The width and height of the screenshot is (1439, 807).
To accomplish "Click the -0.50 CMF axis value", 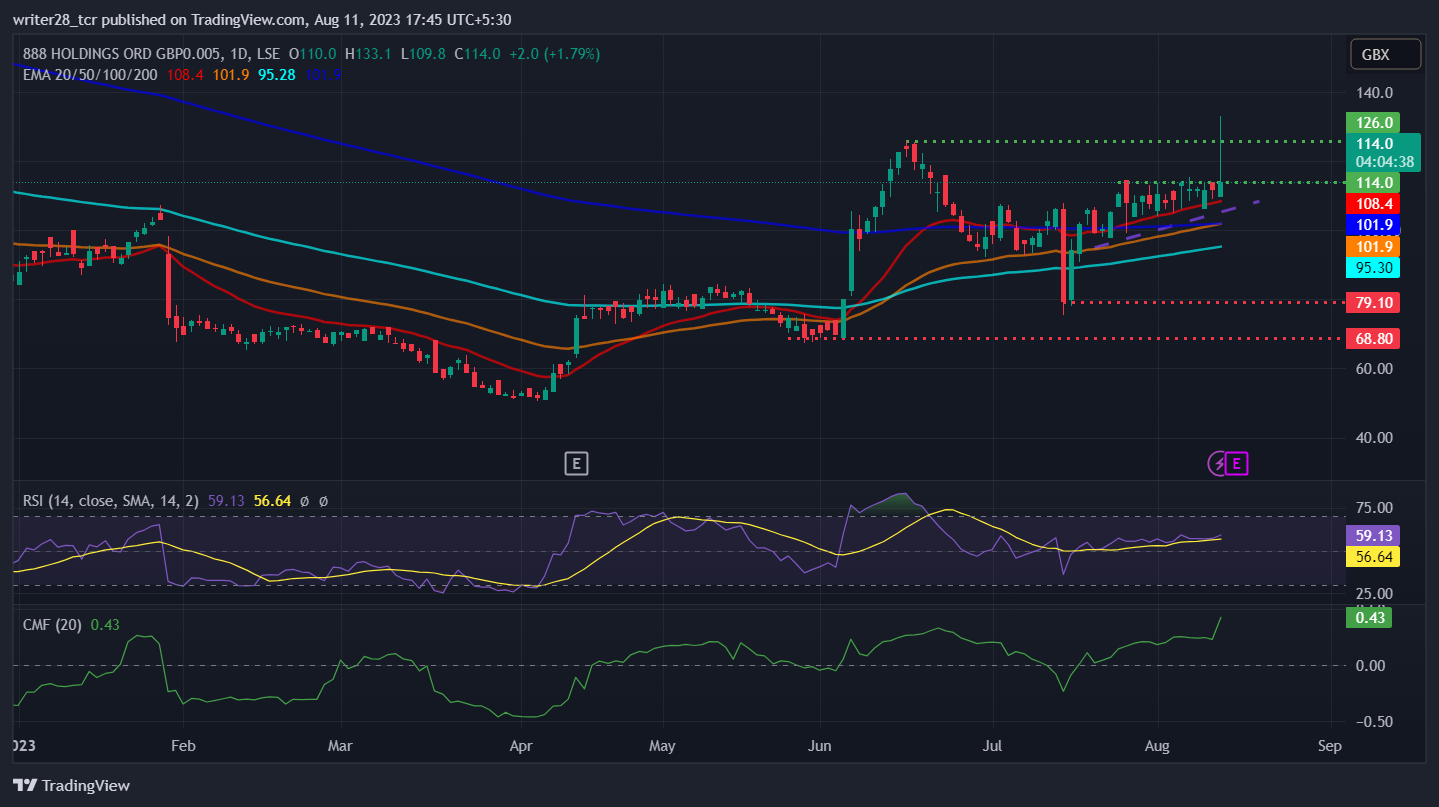I will pos(1373,722).
